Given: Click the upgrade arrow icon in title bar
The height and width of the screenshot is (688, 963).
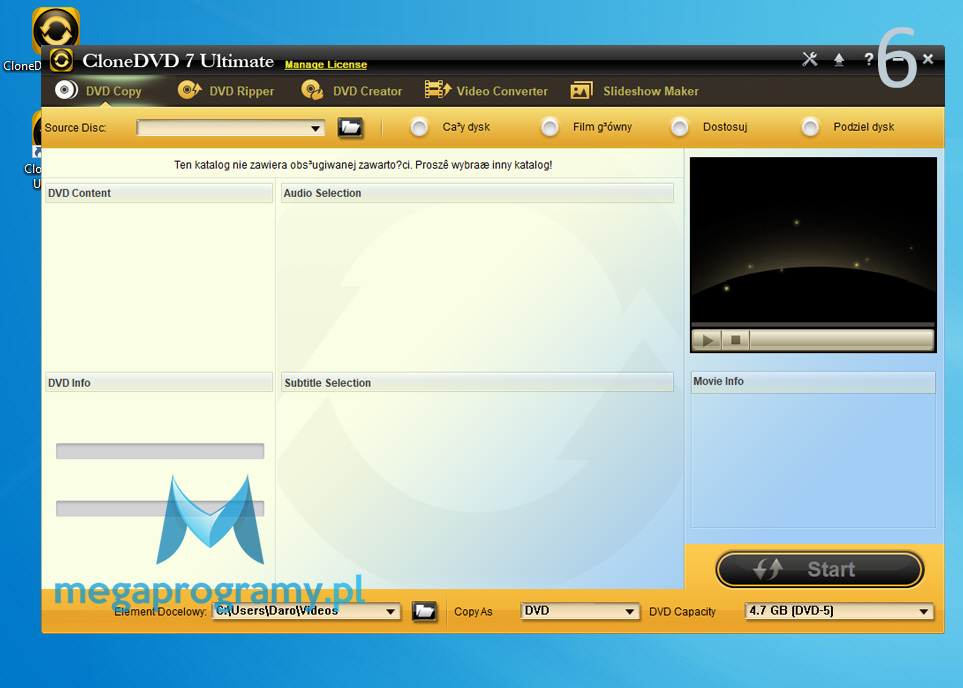Looking at the screenshot, I should [839, 60].
